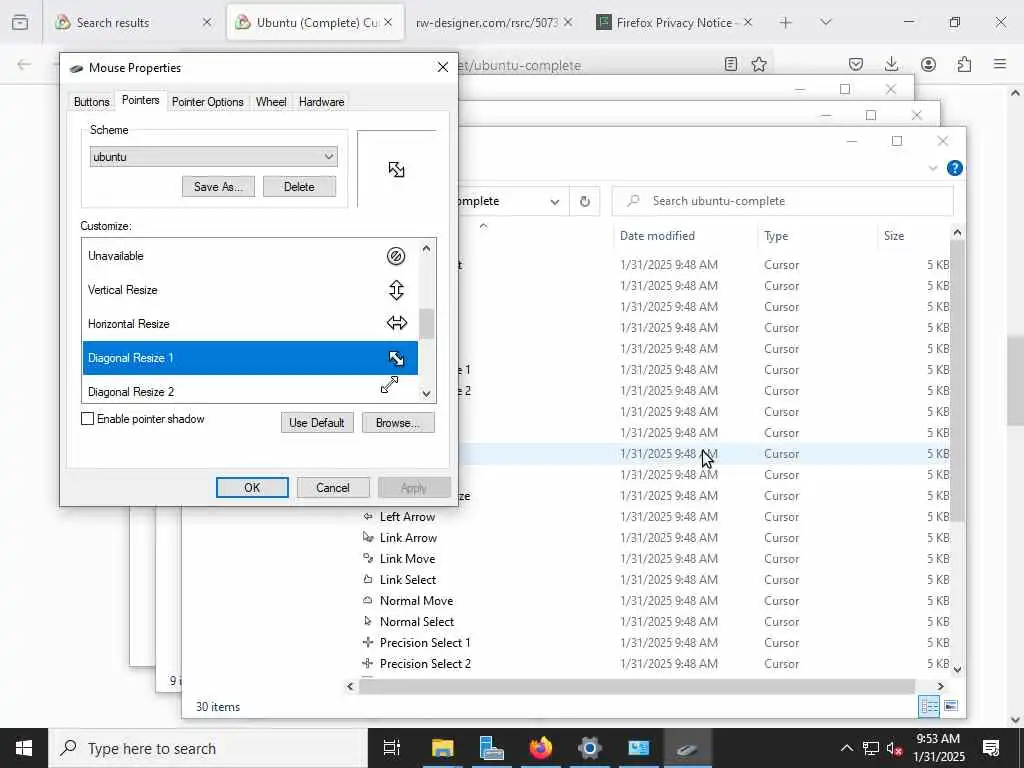1024x768 pixels.
Task: Switch to the Pointer Options tab
Action: [x=208, y=102]
